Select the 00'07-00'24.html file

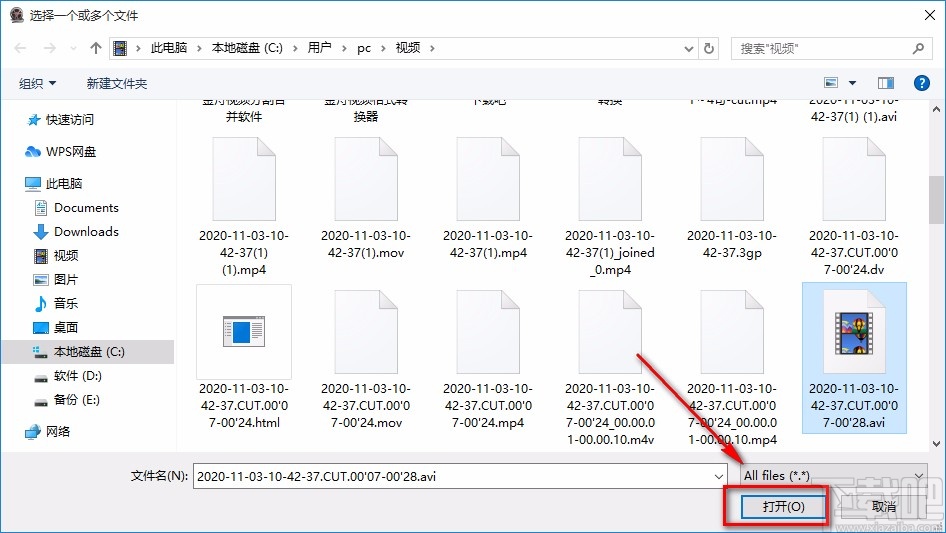(x=244, y=358)
